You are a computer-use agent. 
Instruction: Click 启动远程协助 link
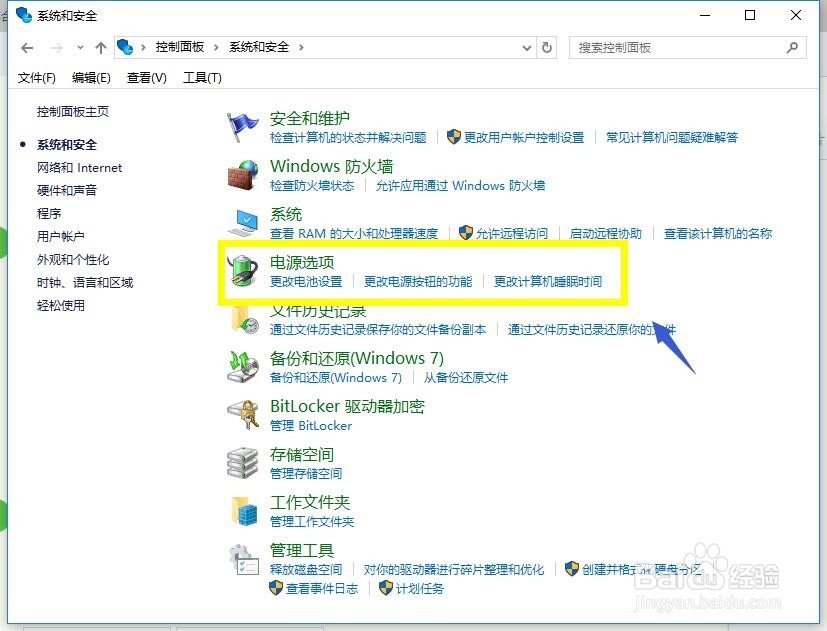click(605, 234)
